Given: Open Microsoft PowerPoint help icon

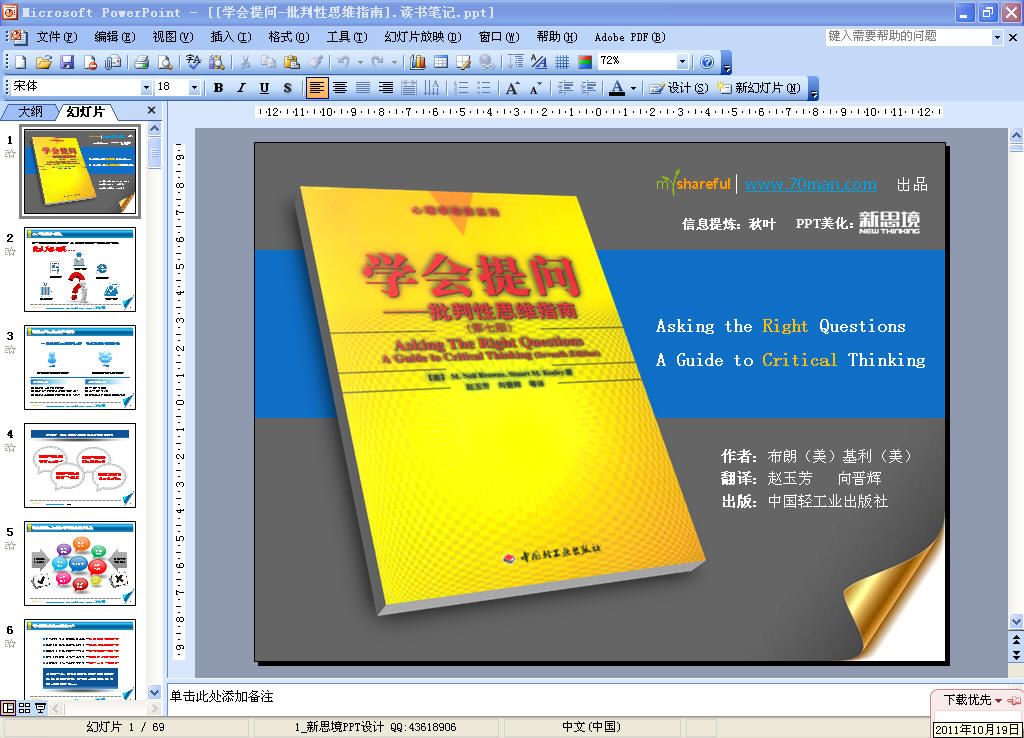Looking at the screenshot, I should (707, 62).
